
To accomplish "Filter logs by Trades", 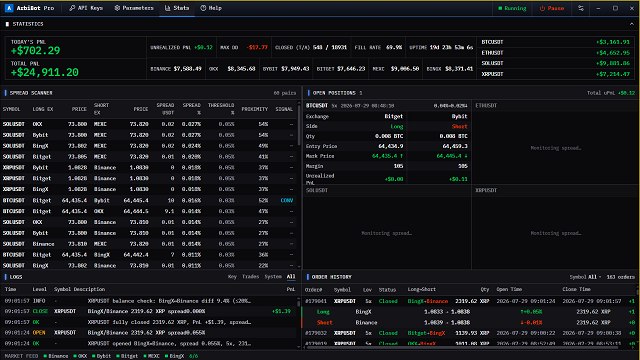I will click(251, 277).
